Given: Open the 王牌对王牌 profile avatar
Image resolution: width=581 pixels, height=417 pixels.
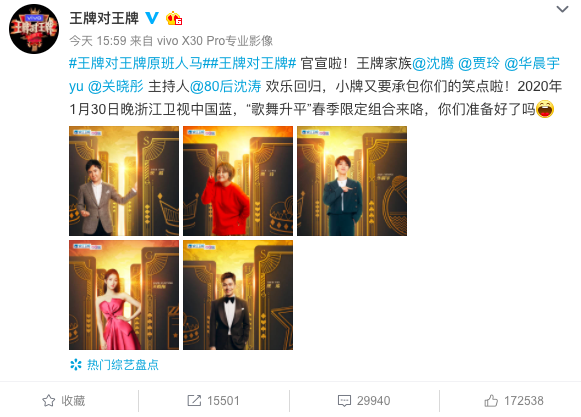Looking at the screenshot, I should click(34, 29).
